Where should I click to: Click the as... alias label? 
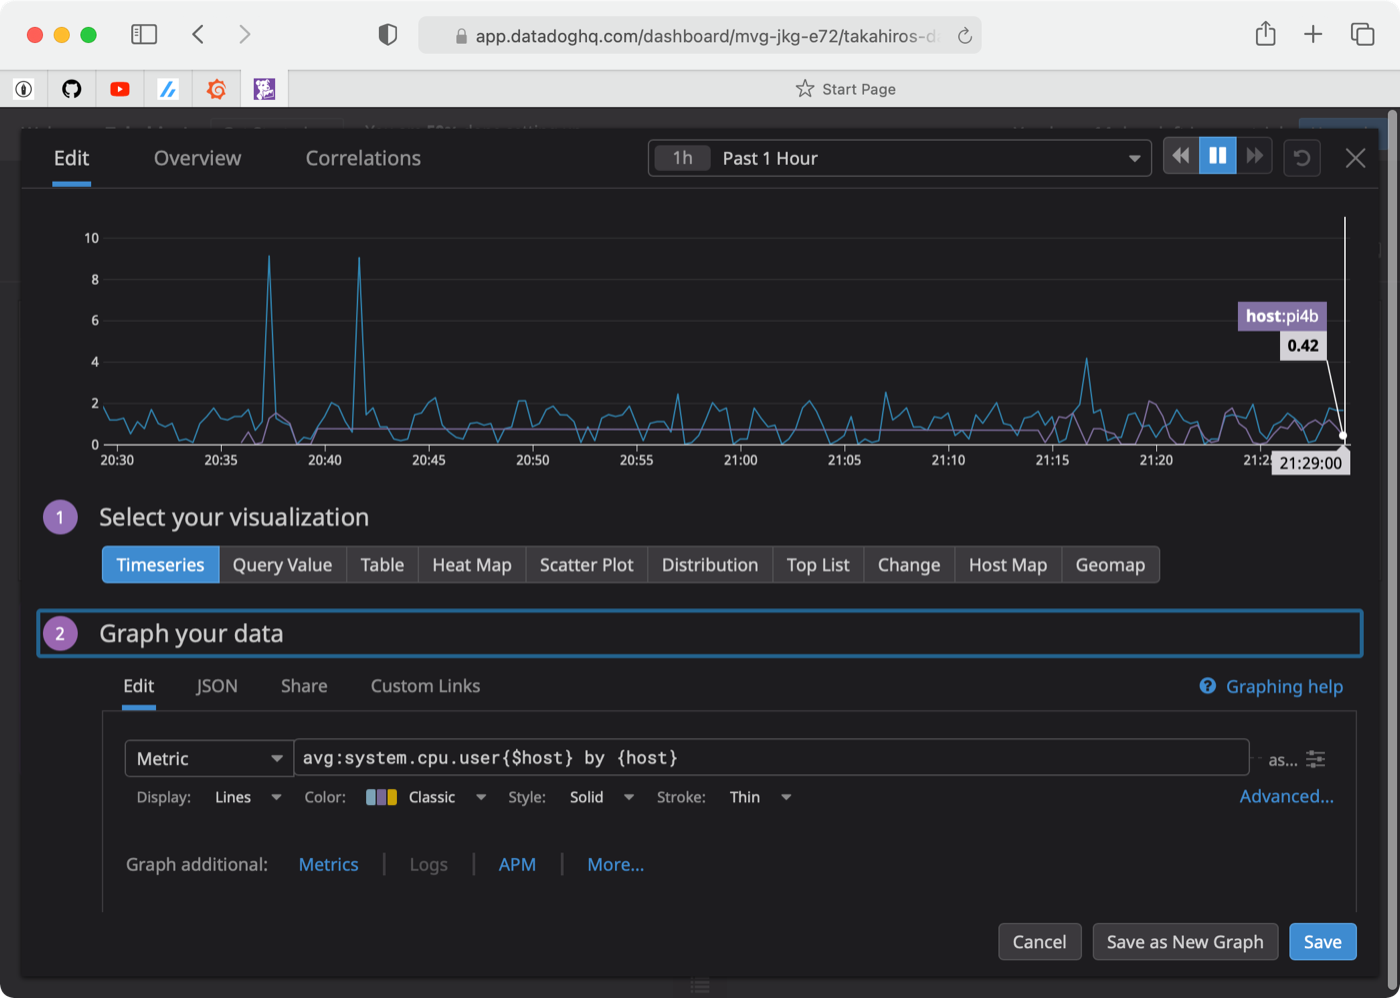1283,760
